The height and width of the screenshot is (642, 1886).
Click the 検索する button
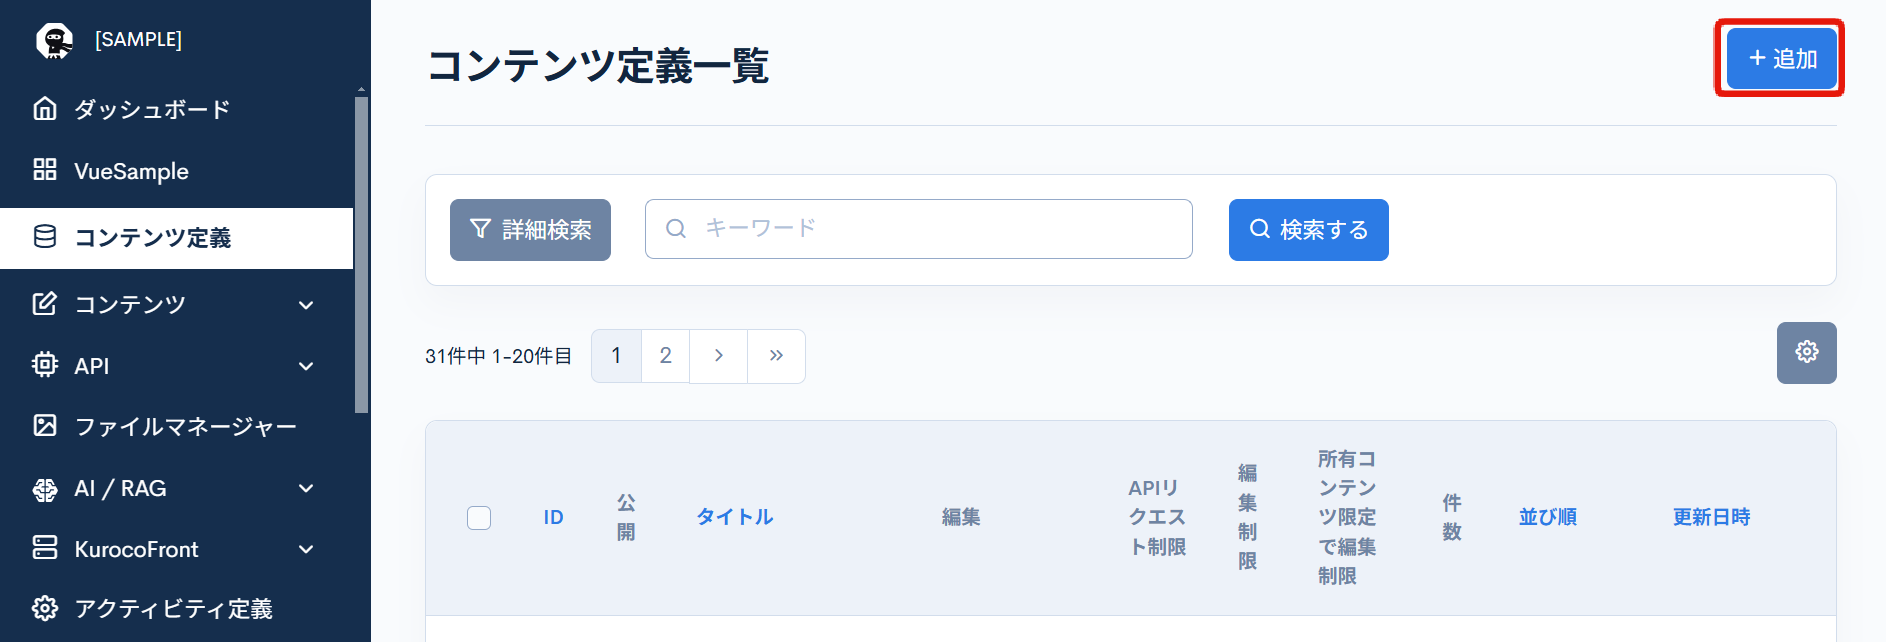(1308, 230)
